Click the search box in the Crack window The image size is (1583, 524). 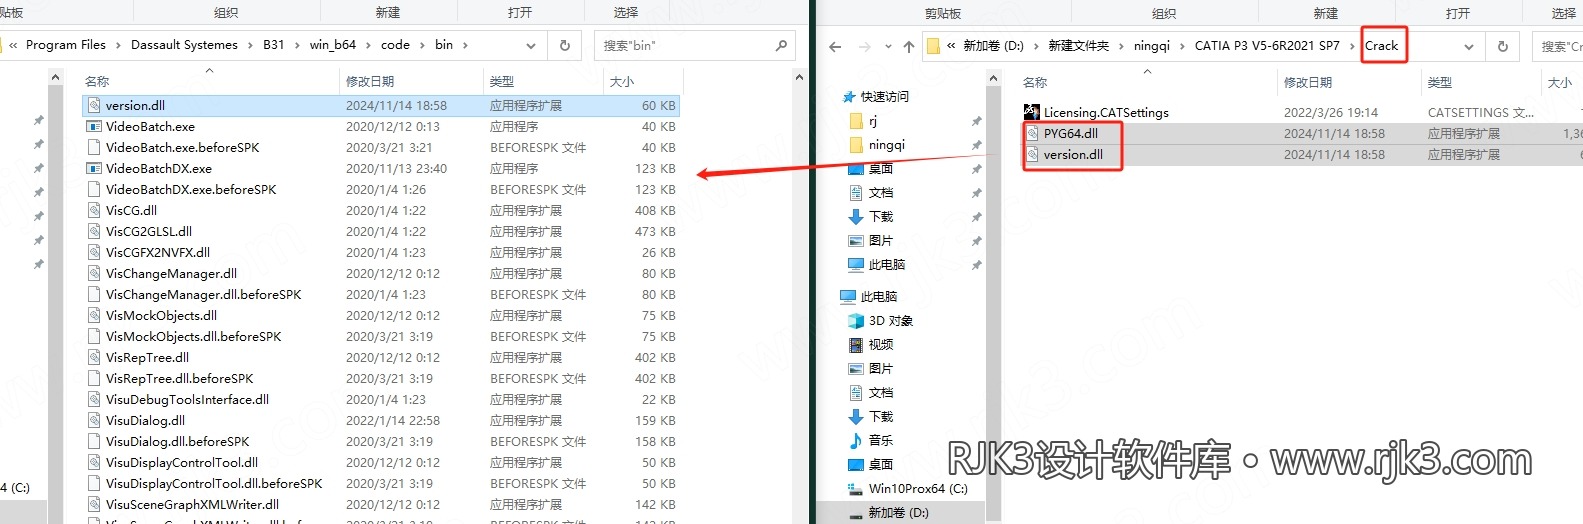(x=1559, y=46)
